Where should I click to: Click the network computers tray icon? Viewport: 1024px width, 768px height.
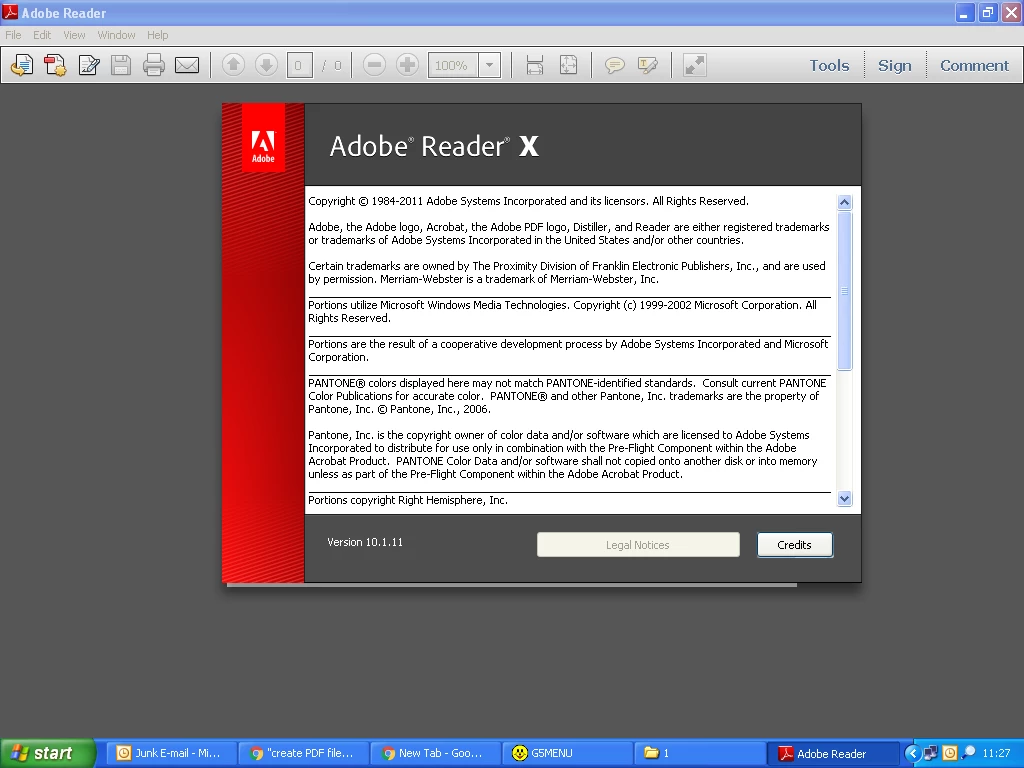point(931,753)
